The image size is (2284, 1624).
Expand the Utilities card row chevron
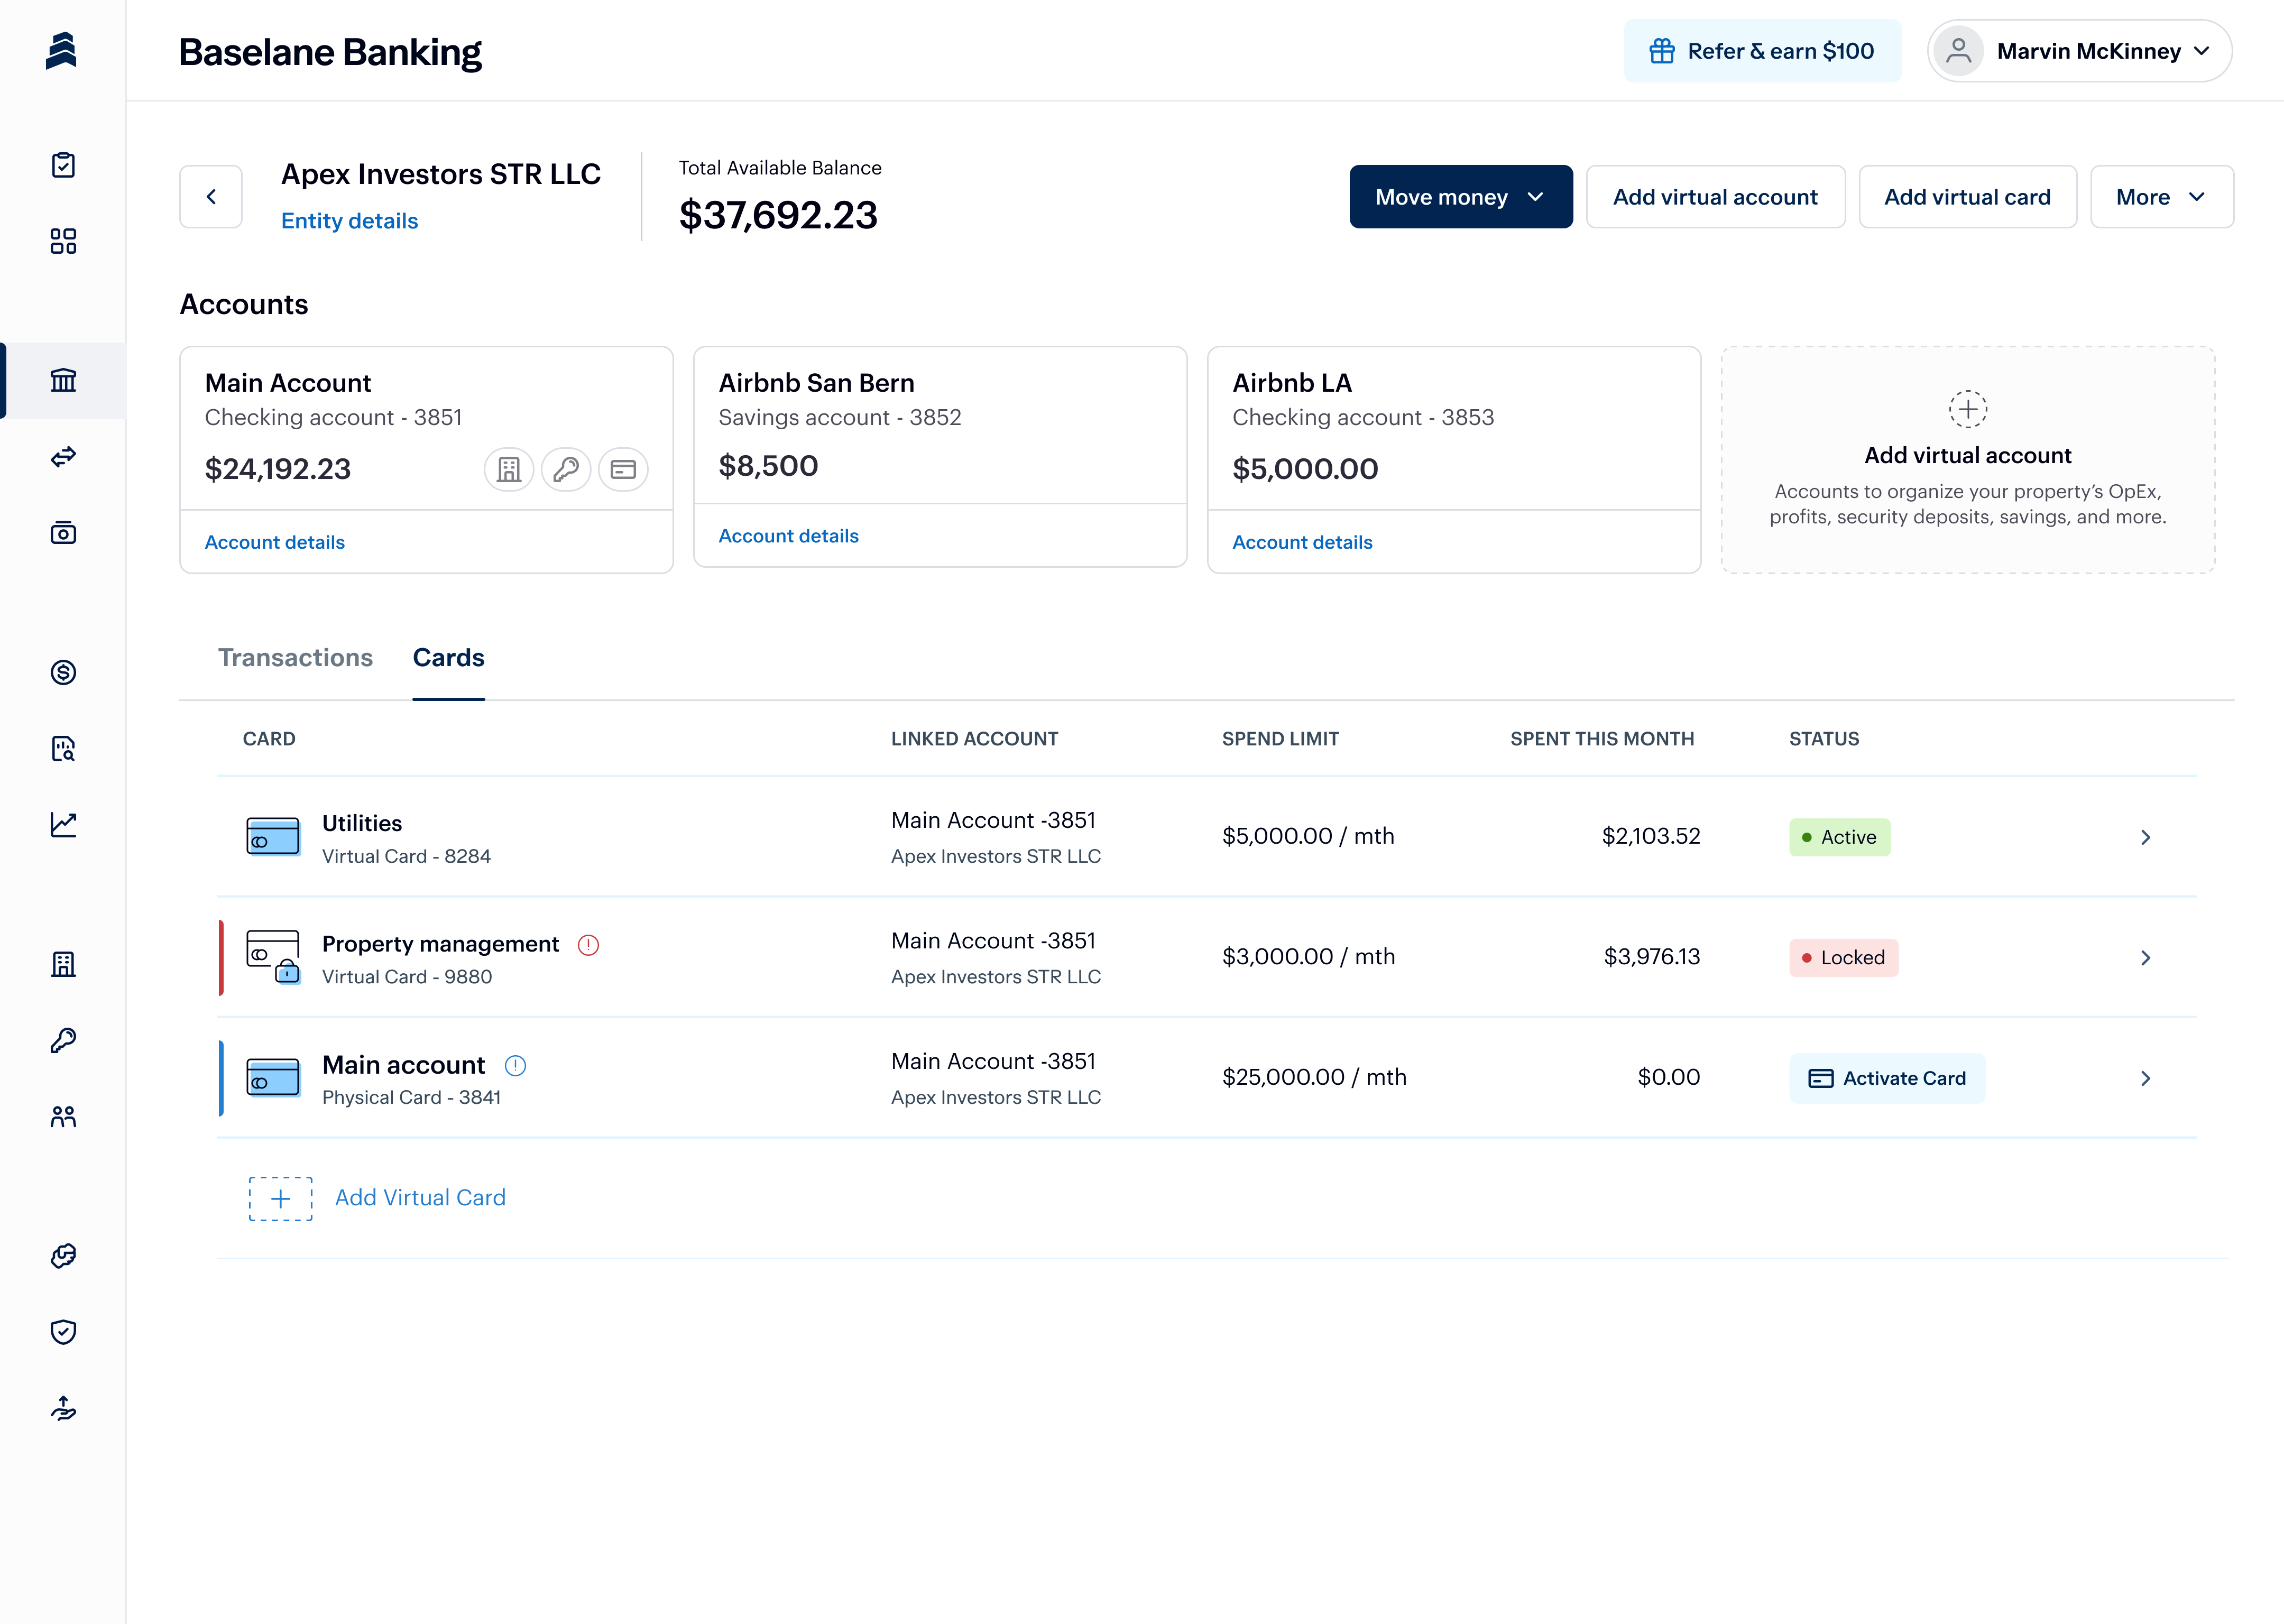(2145, 837)
